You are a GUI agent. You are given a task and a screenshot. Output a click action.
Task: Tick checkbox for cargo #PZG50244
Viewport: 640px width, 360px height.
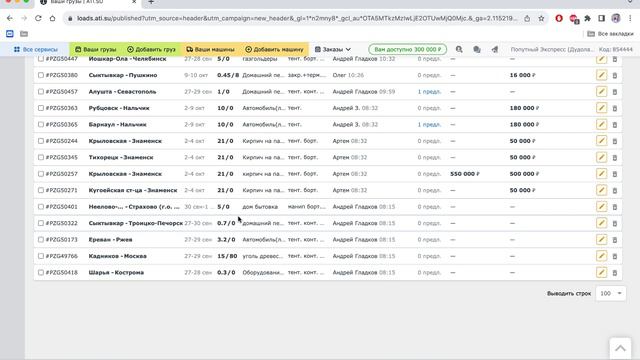41,141
